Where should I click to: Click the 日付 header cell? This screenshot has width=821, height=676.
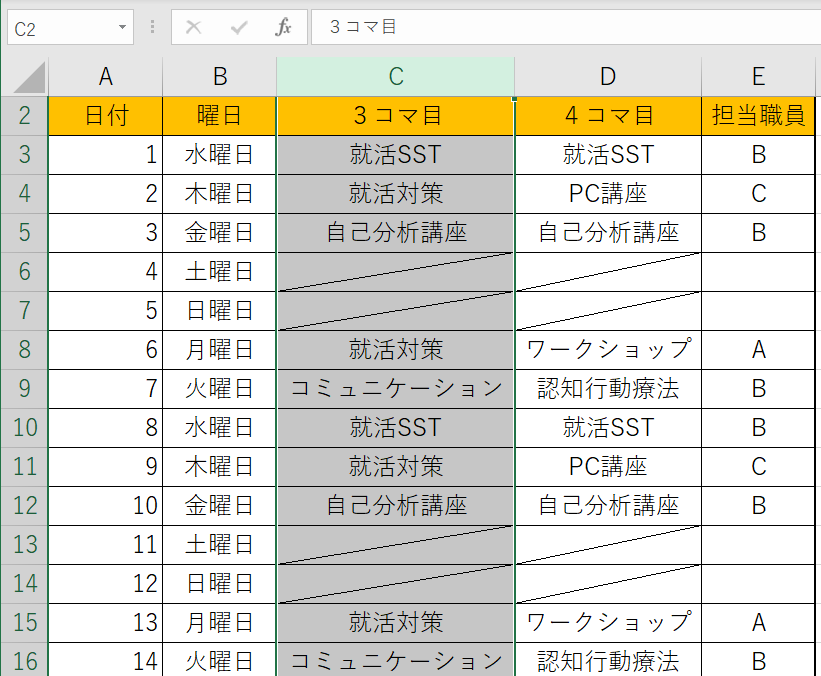[x=105, y=116]
